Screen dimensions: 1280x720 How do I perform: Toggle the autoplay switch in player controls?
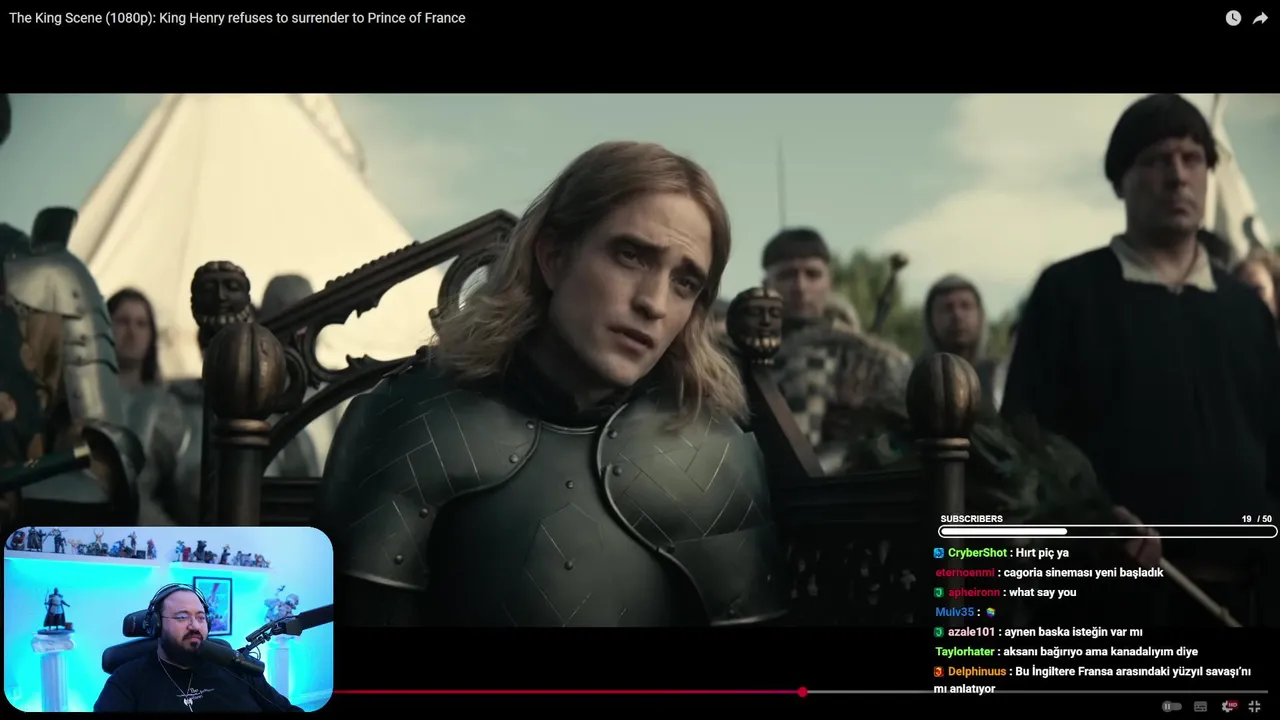(1172, 706)
